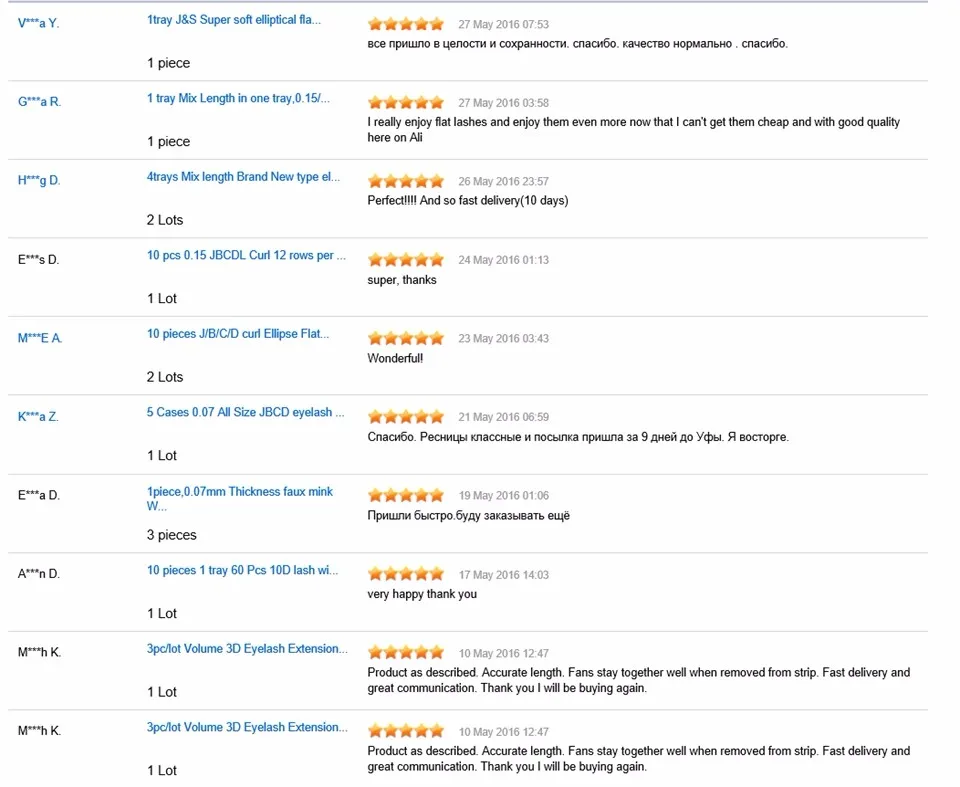Image resolution: width=960 pixels, height=787 pixels.
Task: Click star rating of 'Perfect!!!!' review
Action: pyautogui.click(x=406, y=181)
